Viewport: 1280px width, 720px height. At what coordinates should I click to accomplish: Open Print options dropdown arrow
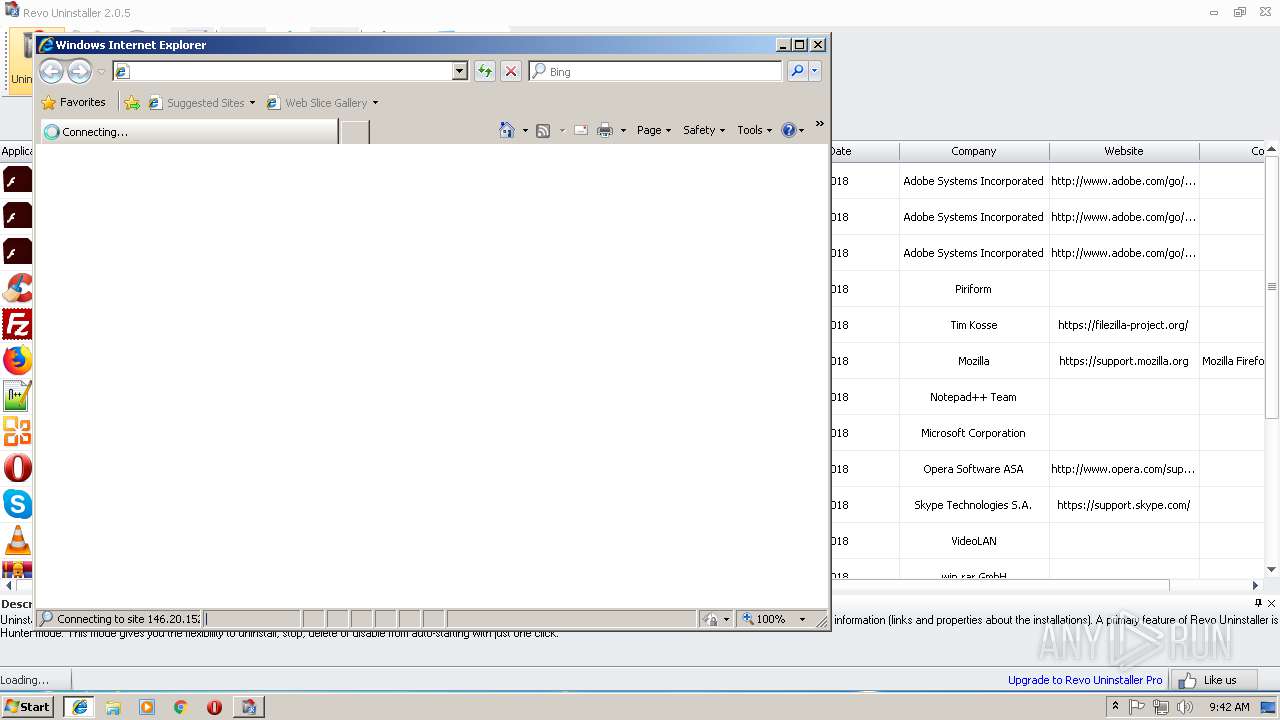pos(623,131)
